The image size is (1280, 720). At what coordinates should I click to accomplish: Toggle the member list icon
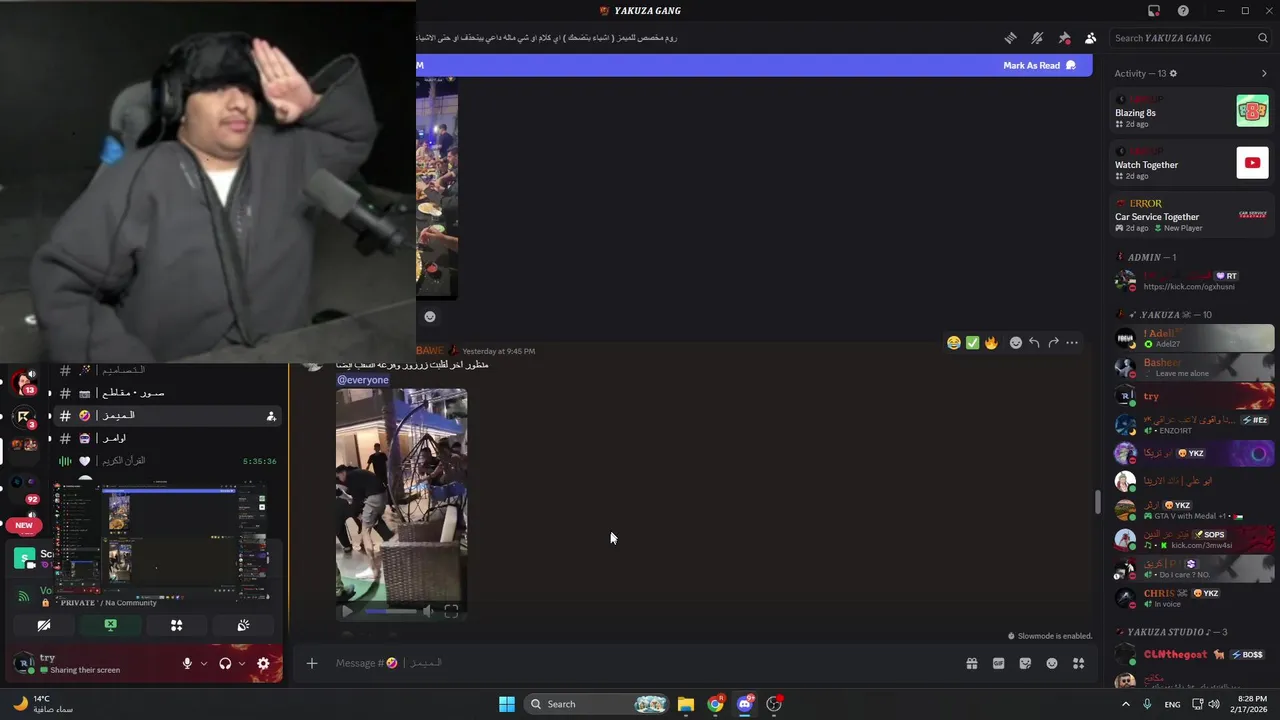(x=1090, y=38)
